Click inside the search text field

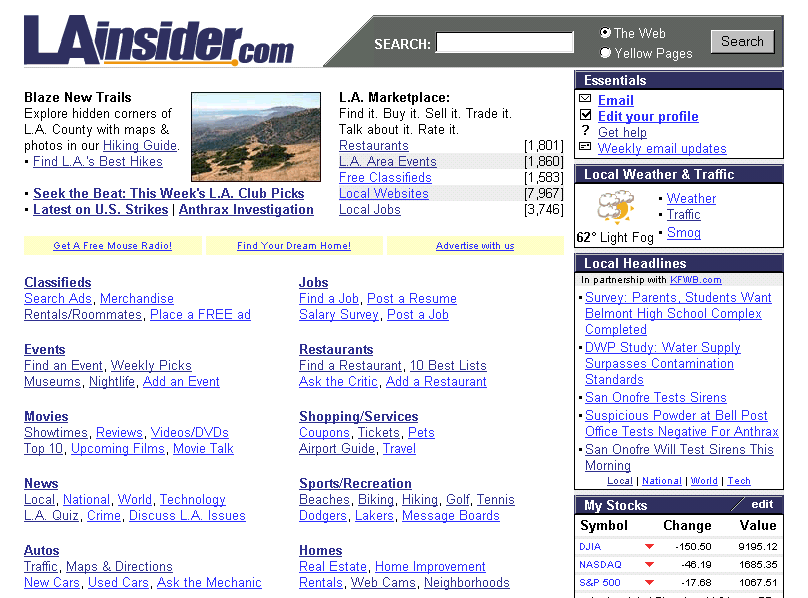point(504,43)
